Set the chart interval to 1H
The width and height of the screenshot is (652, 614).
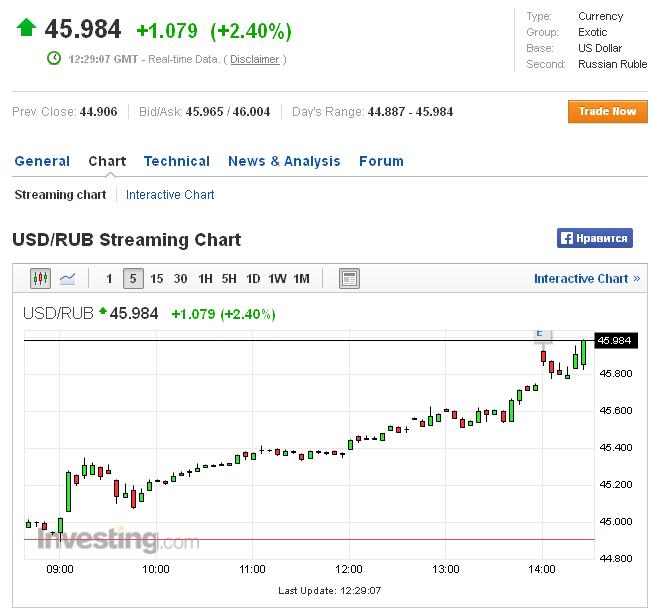(205, 279)
